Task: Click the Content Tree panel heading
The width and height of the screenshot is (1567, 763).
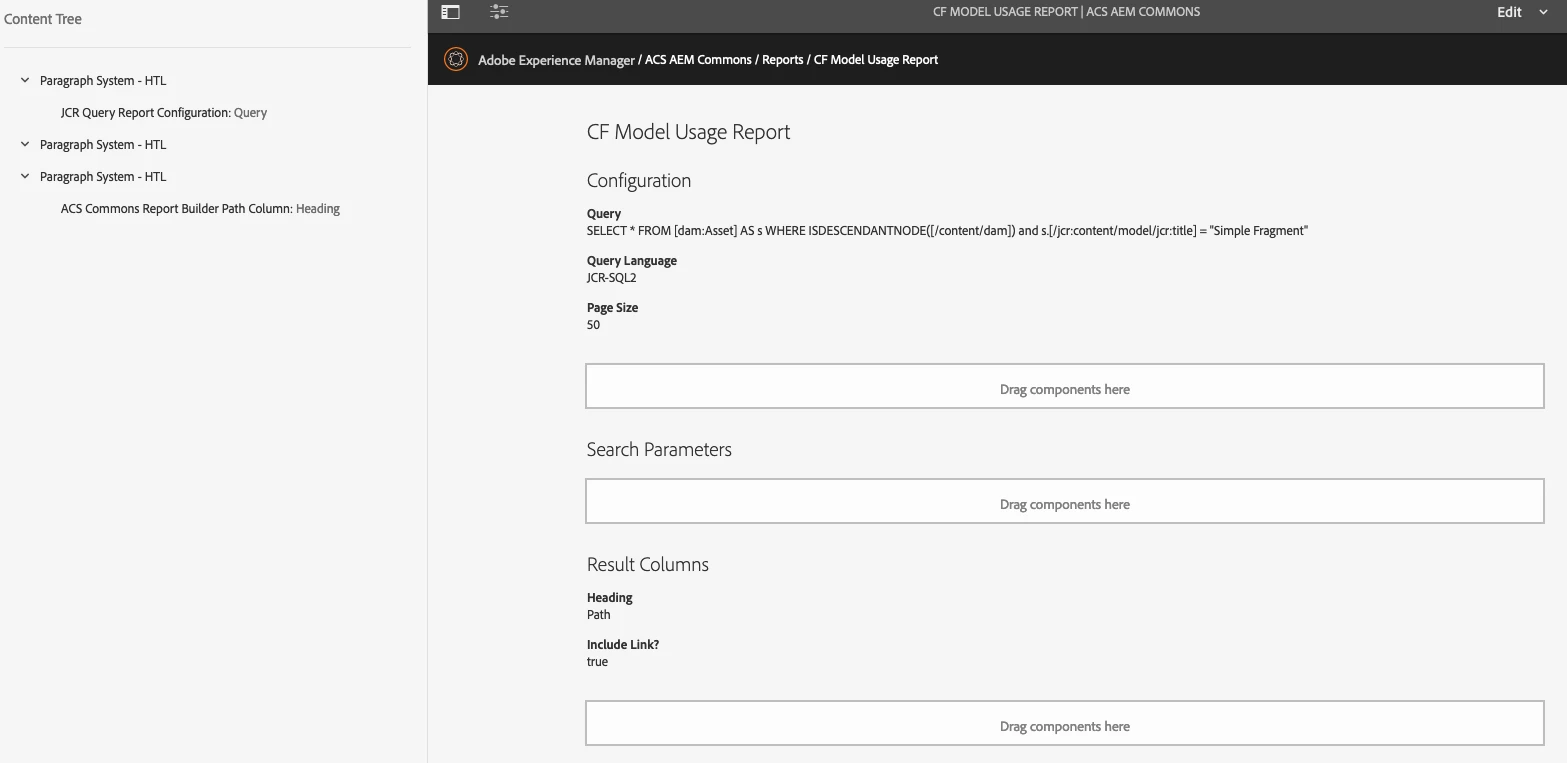Action: click(43, 19)
